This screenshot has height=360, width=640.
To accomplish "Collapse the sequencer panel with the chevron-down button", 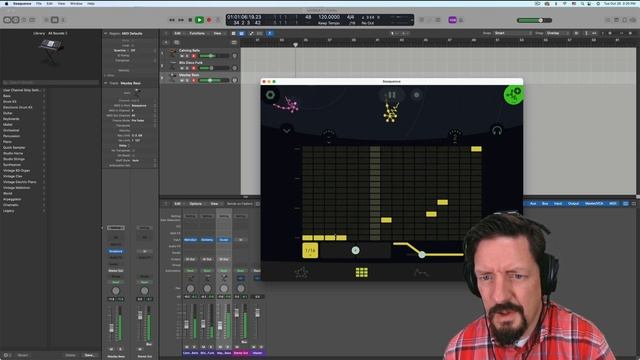I will (x=287, y=131).
